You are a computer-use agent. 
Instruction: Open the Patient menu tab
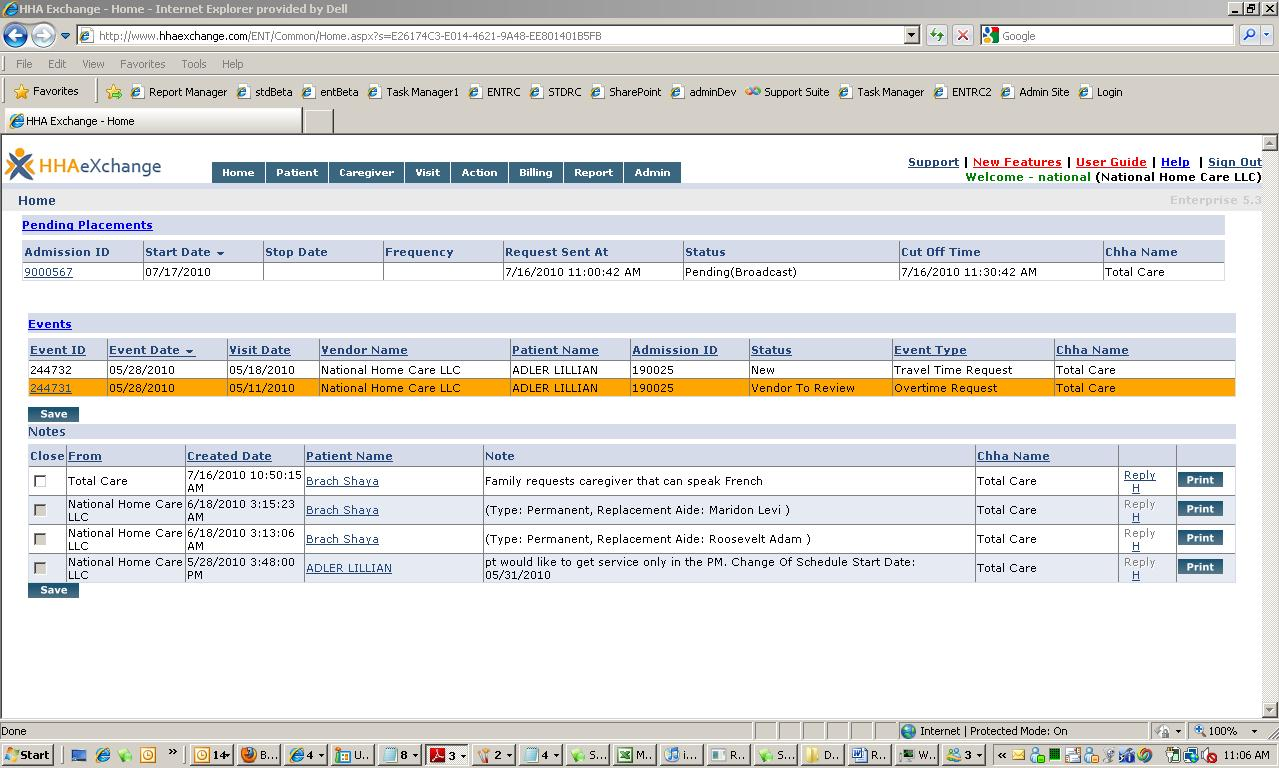(297, 173)
